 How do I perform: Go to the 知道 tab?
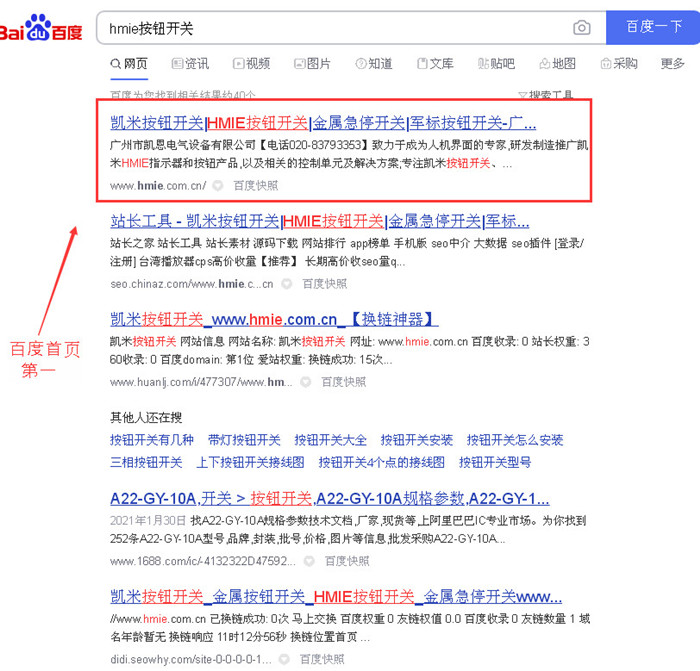coord(372,64)
